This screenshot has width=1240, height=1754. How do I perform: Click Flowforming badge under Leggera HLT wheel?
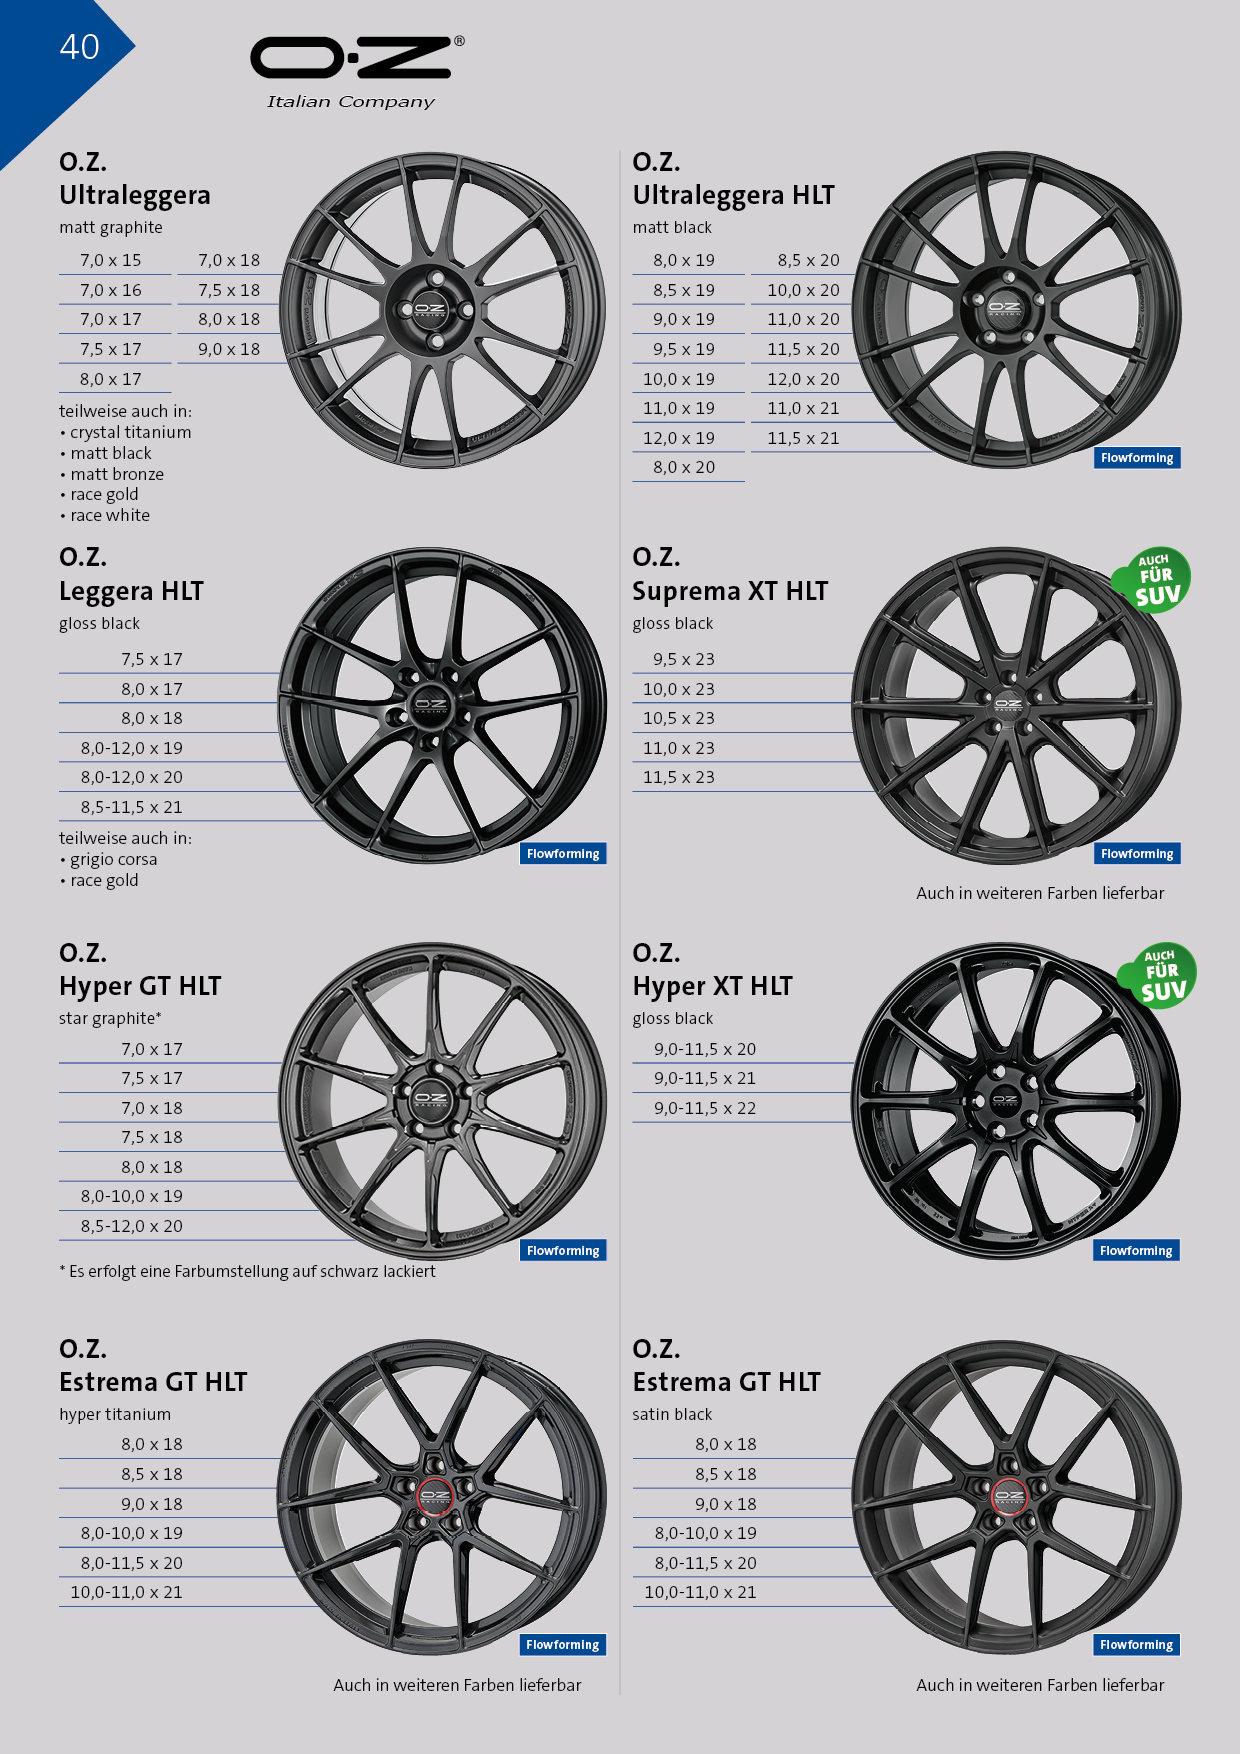(x=563, y=854)
